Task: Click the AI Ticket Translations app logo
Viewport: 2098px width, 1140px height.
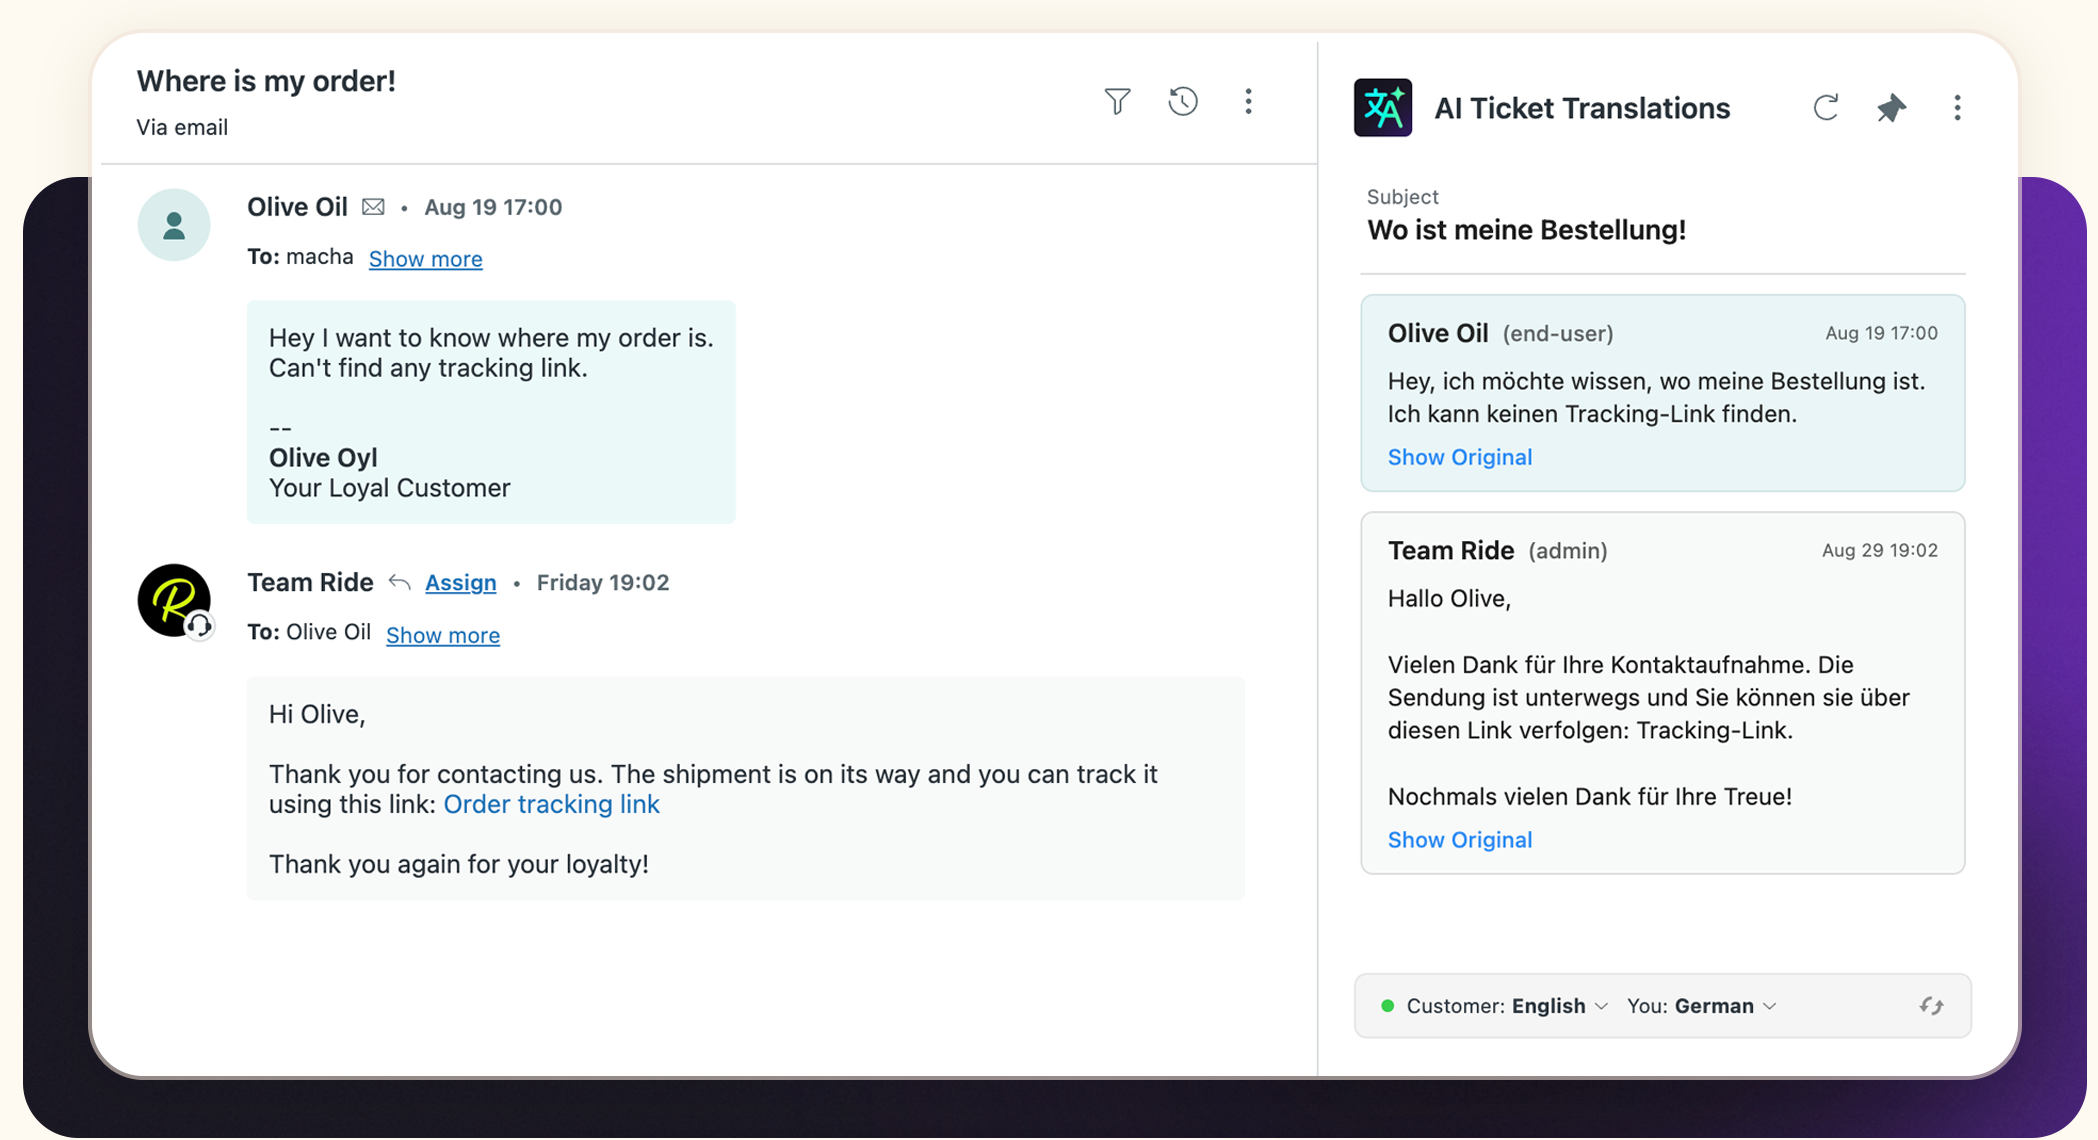Action: [x=1382, y=107]
